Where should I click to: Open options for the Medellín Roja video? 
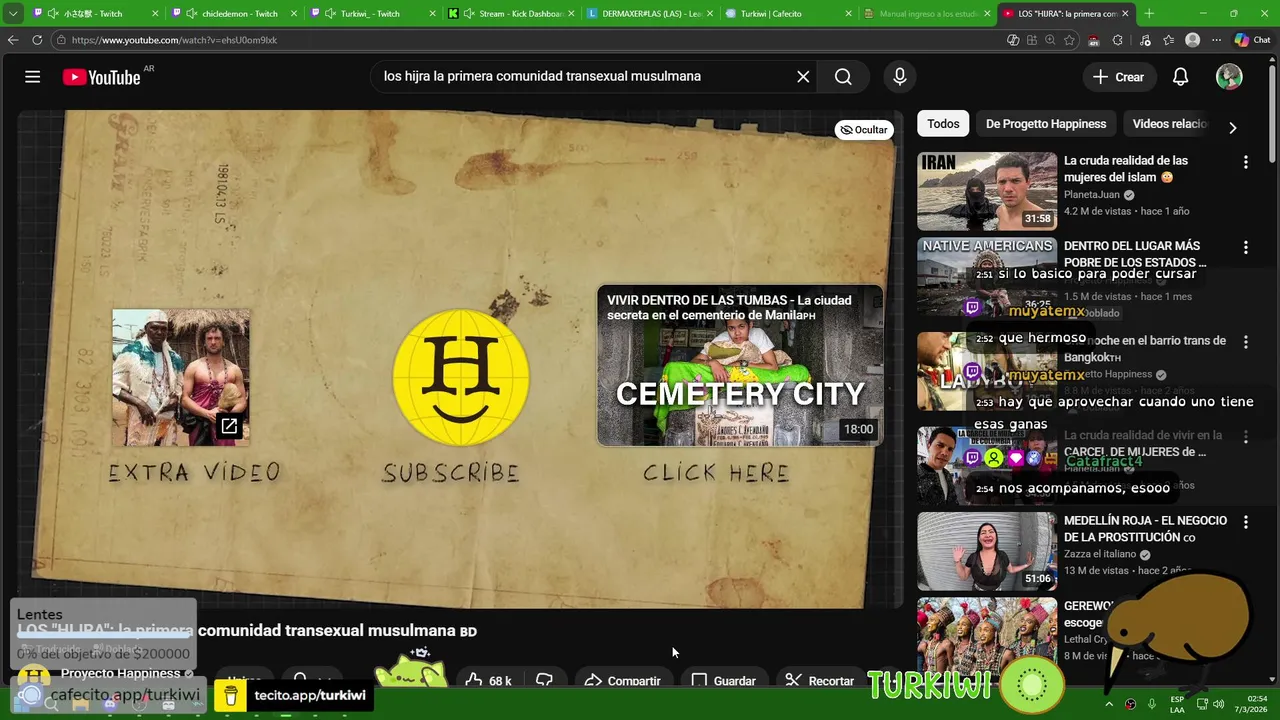point(1245,522)
